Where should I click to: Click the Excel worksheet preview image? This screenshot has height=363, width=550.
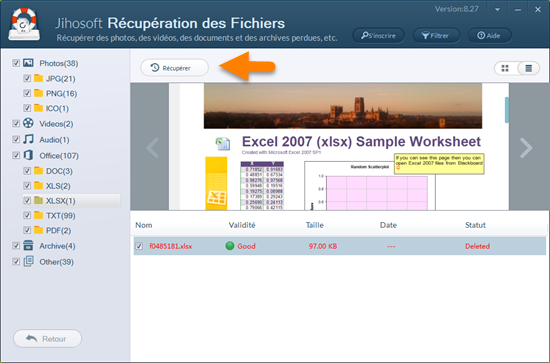point(338,147)
